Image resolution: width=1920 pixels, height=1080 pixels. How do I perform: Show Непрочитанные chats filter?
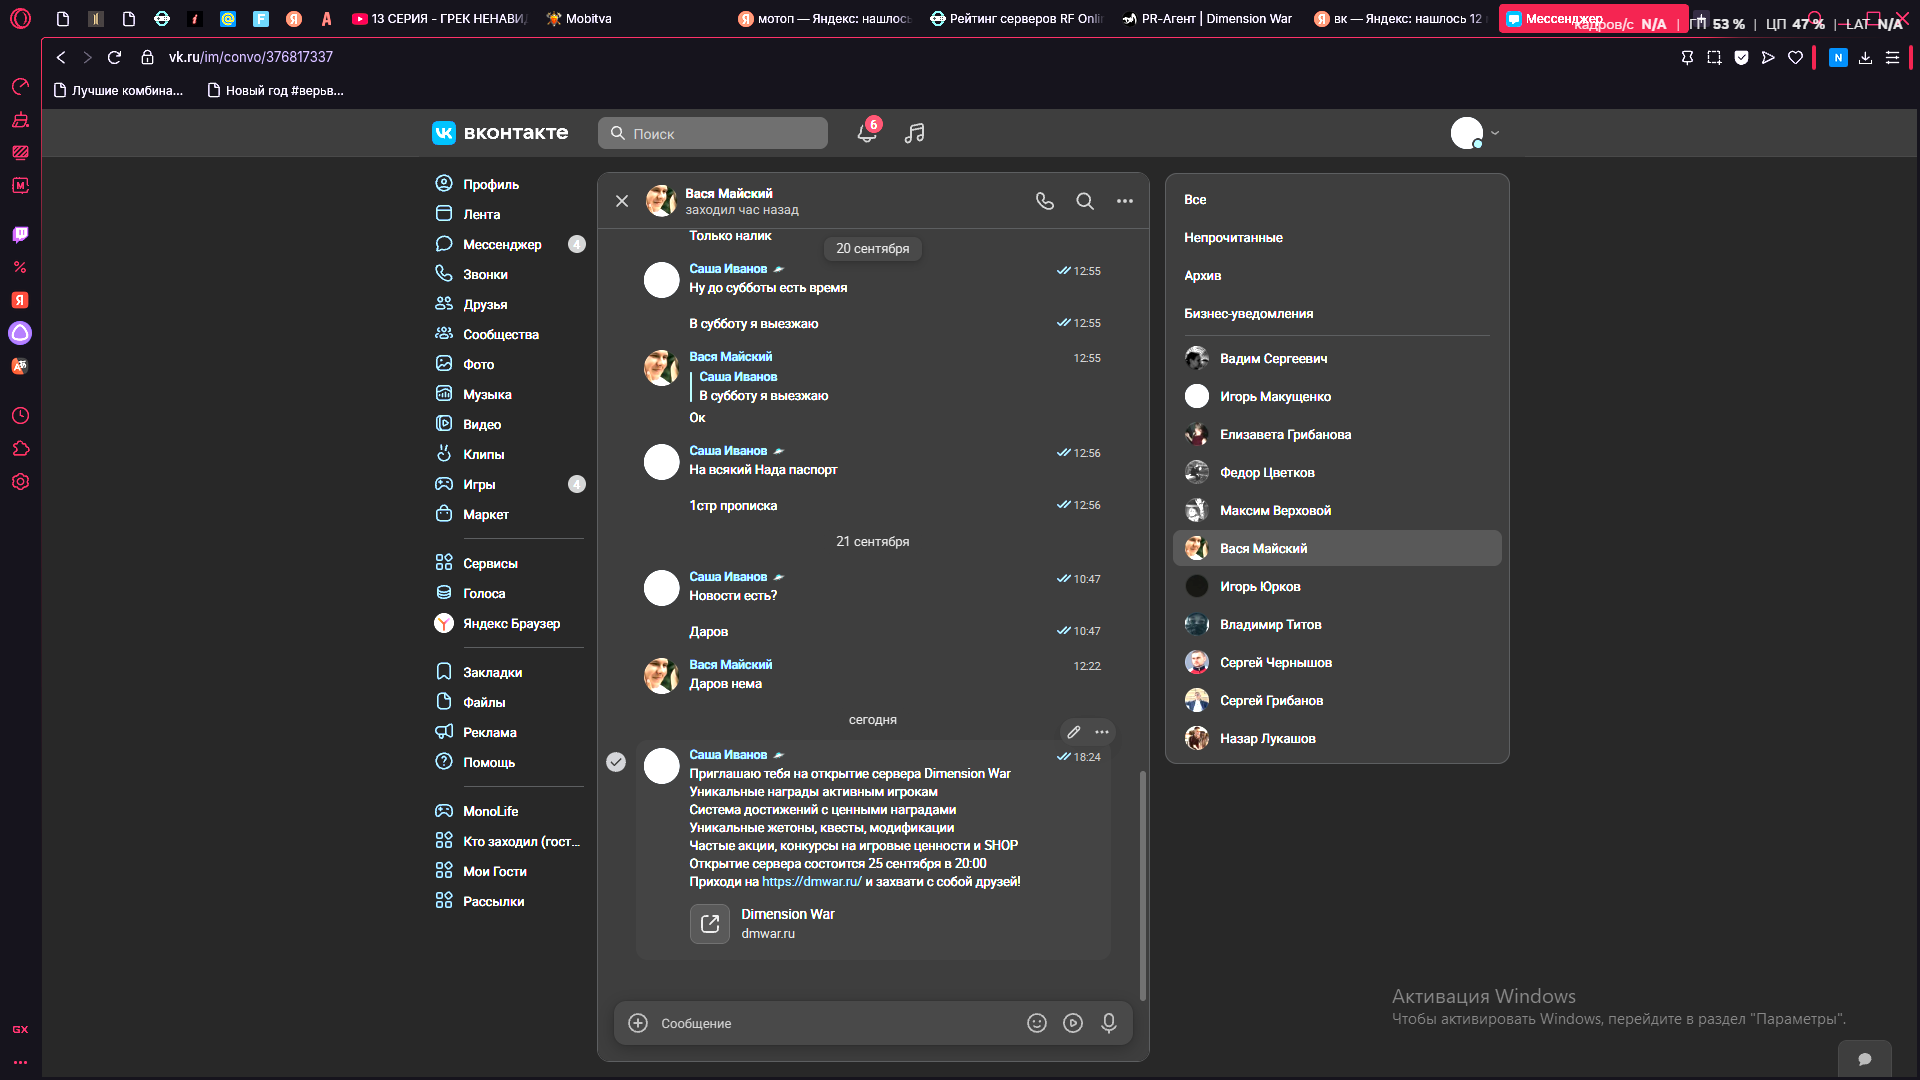tap(1233, 237)
